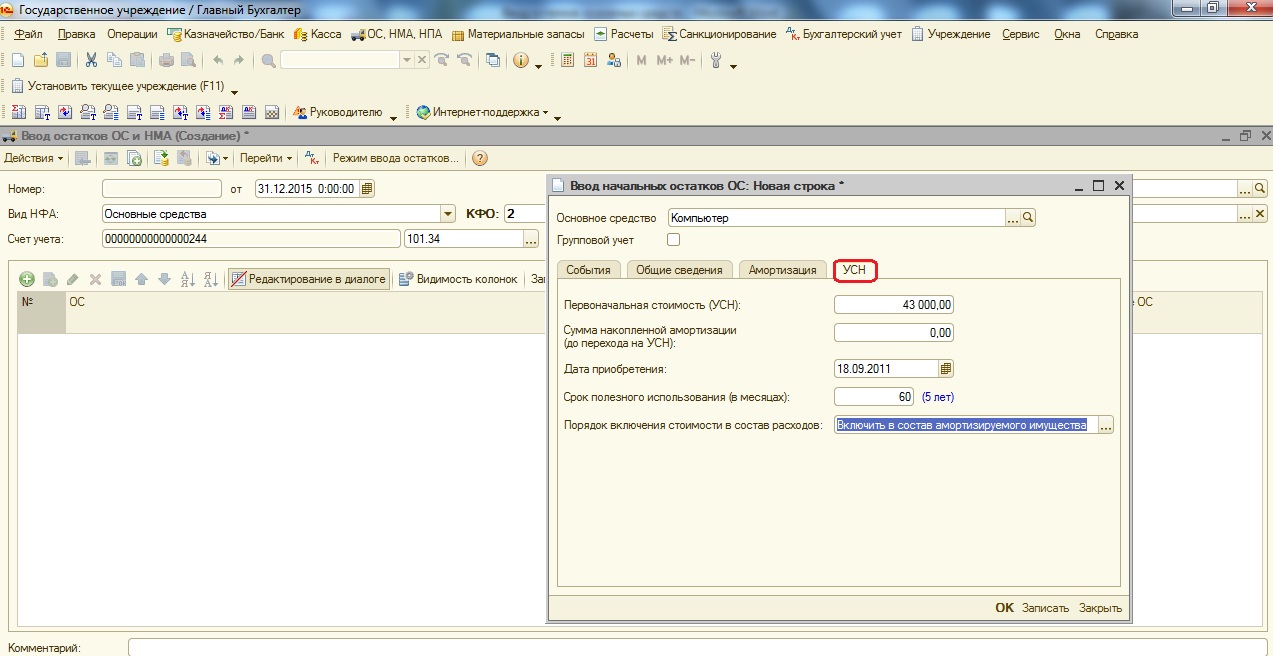Image resolution: width=1273 pixels, height=656 pixels.
Task: Click the scissors cut icon
Action: pyautogui.click(x=91, y=60)
